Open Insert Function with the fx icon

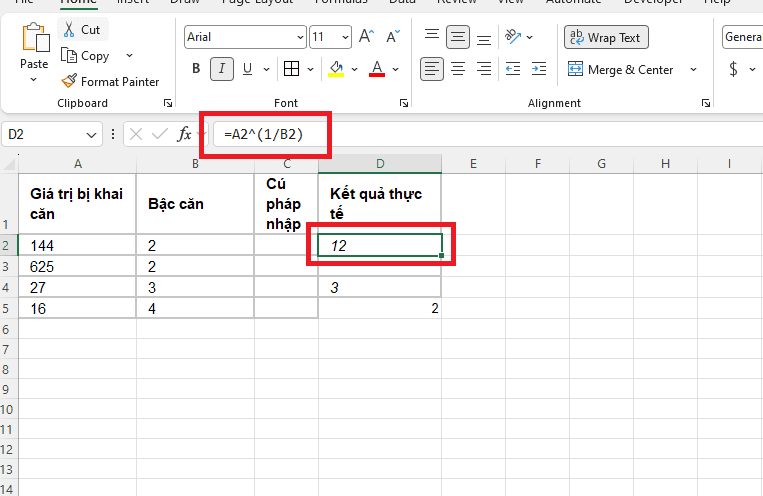tap(184, 134)
